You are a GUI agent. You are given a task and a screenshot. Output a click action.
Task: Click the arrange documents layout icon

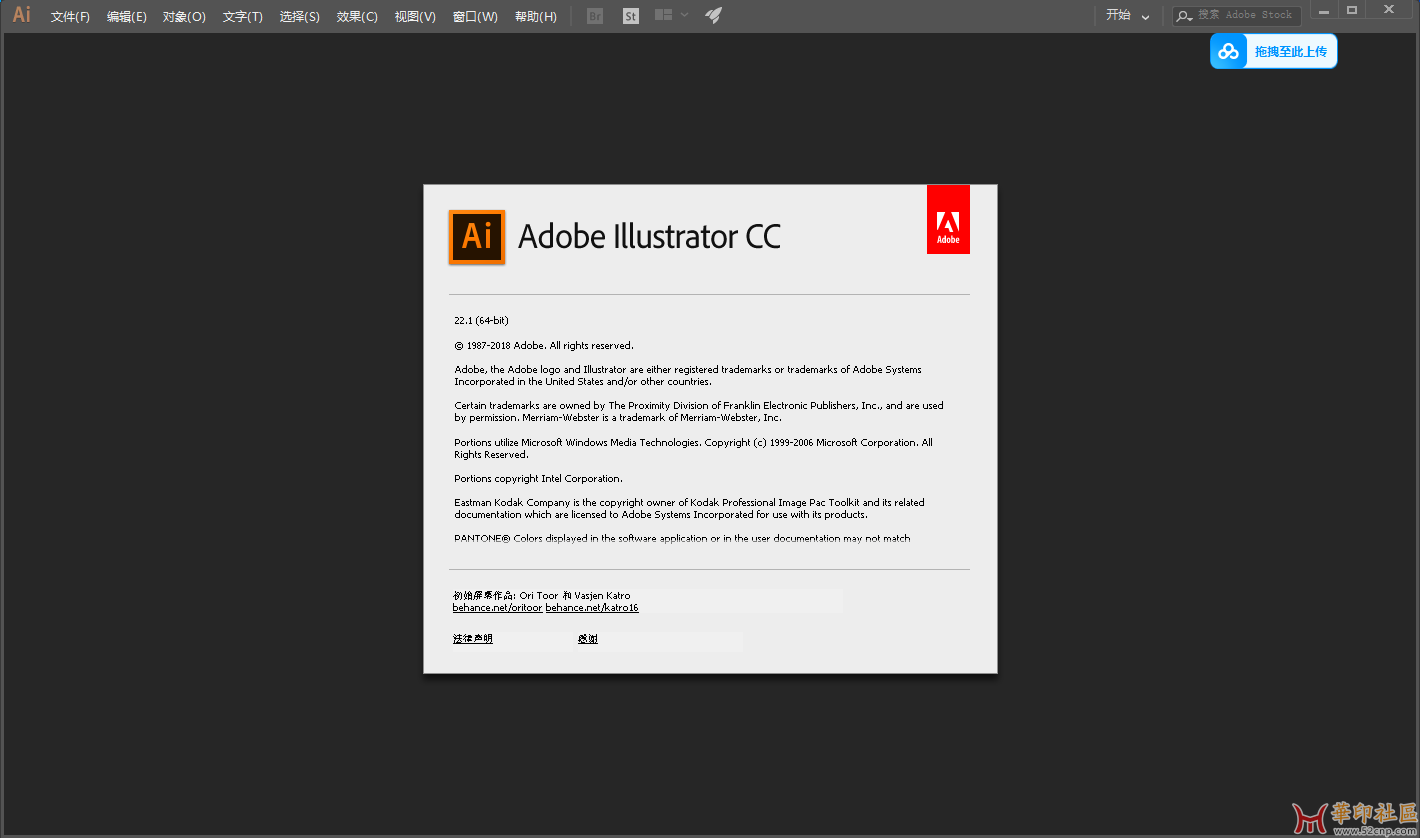pyautogui.click(x=663, y=15)
